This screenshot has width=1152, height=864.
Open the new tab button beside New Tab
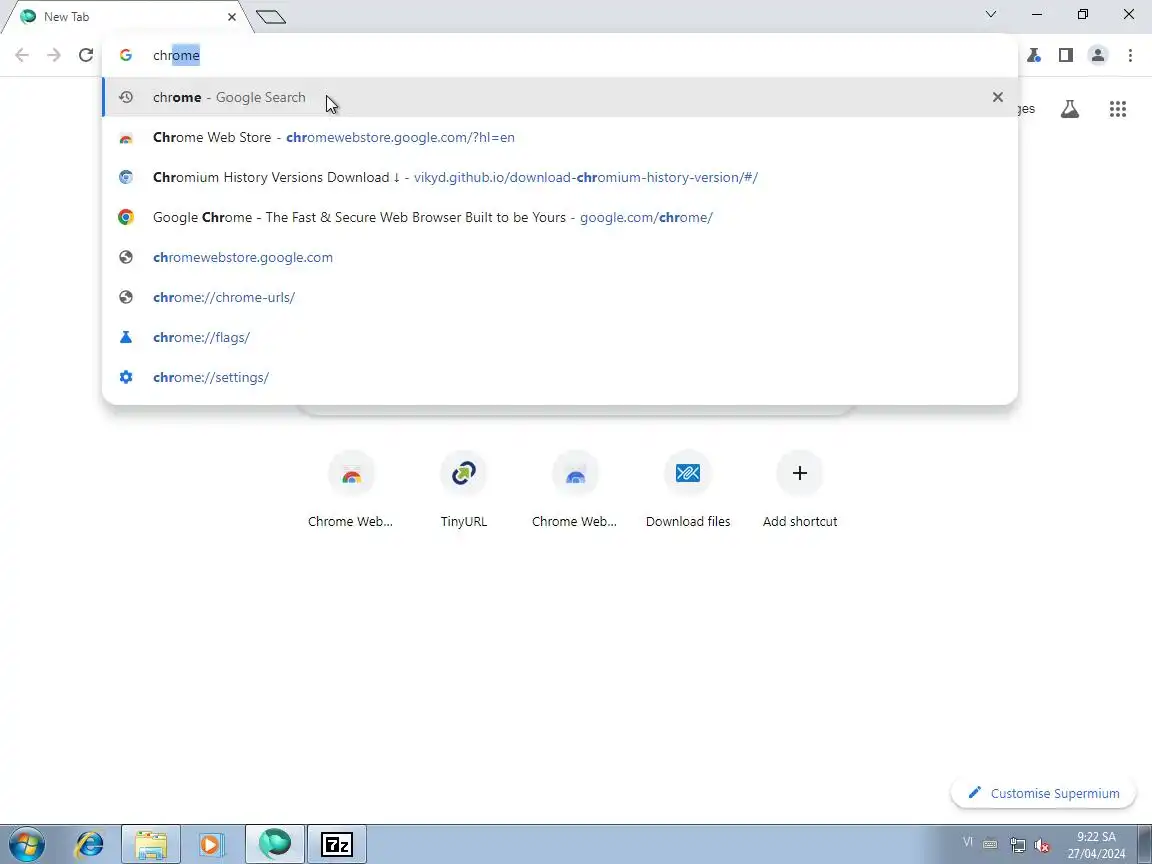coord(271,16)
